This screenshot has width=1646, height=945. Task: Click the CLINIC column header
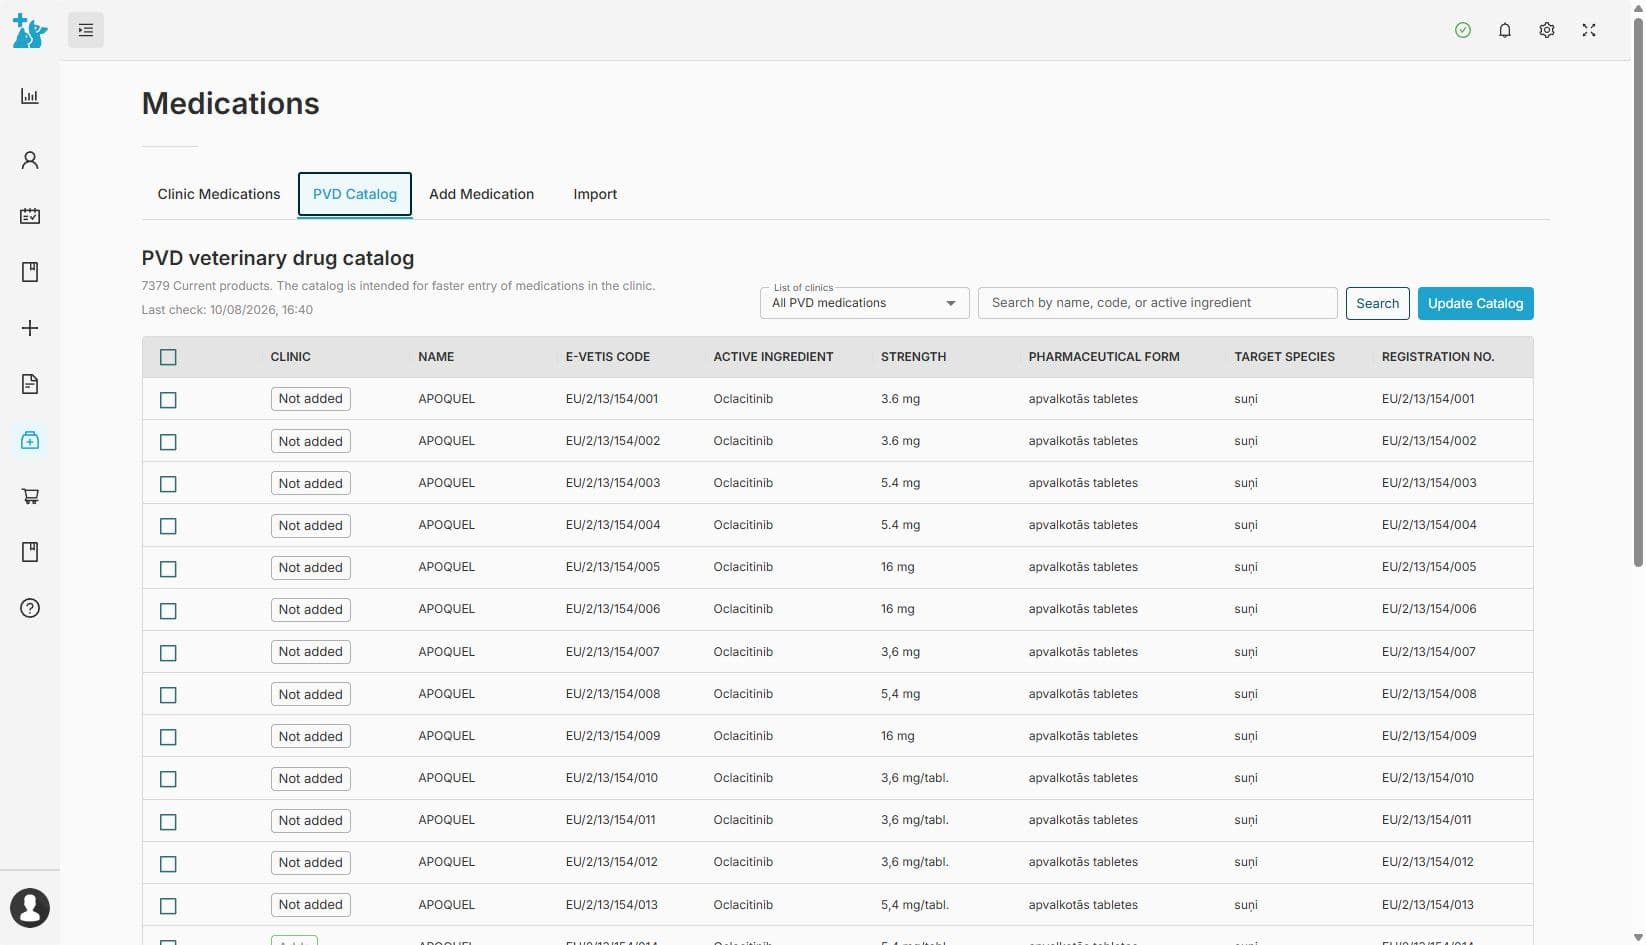point(290,357)
